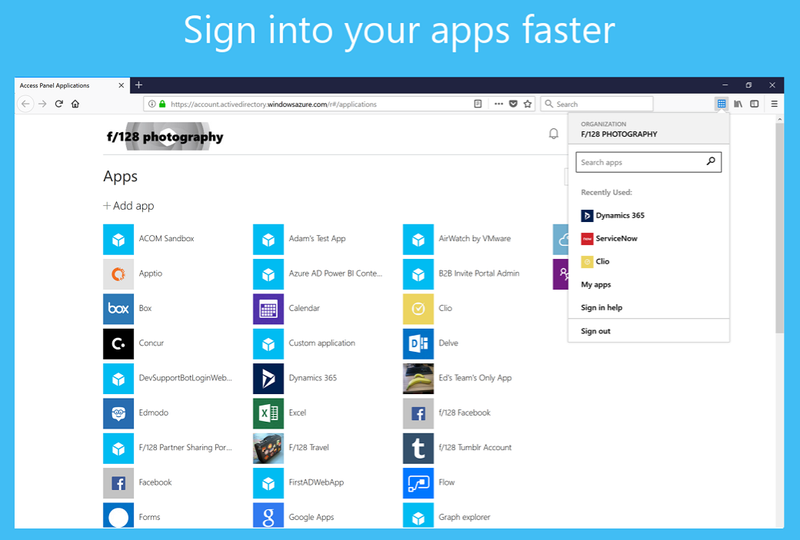Launch the FirstADWebApp tile
This screenshot has width=800, height=540.
(x=268, y=483)
